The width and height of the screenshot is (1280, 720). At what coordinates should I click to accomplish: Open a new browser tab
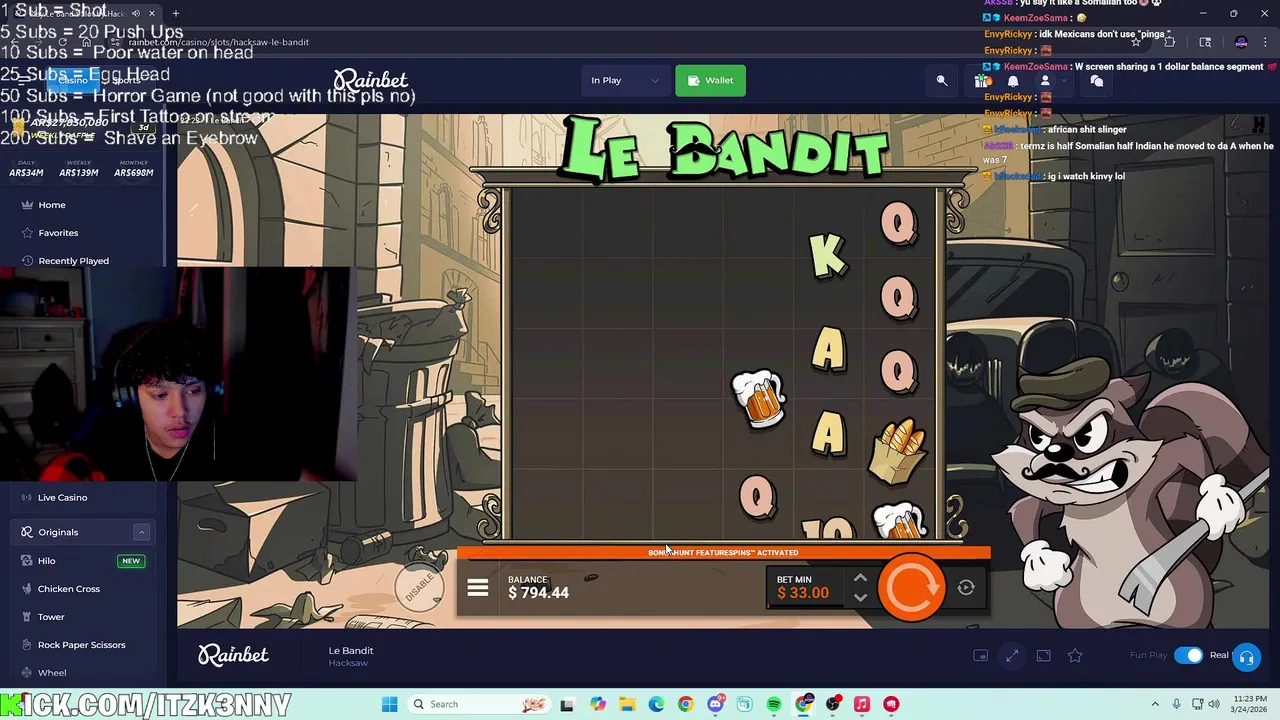point(175,13)
